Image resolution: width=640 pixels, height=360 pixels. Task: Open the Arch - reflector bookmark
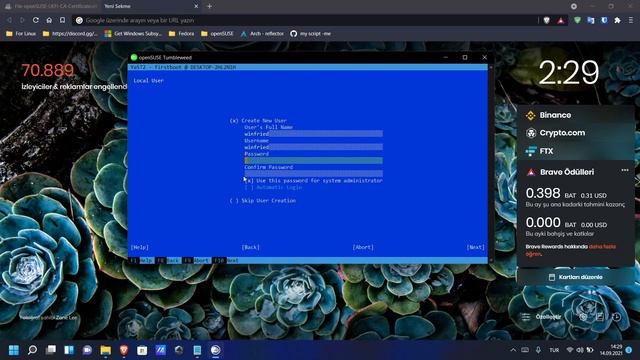click(262, 33)
